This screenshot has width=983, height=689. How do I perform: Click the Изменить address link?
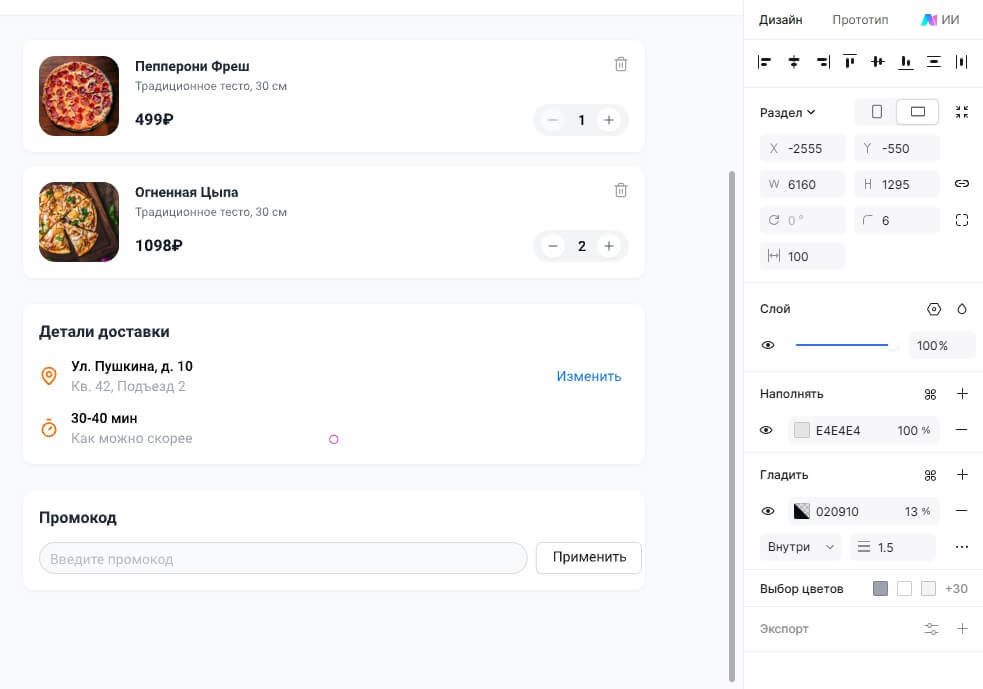(589, 376)
